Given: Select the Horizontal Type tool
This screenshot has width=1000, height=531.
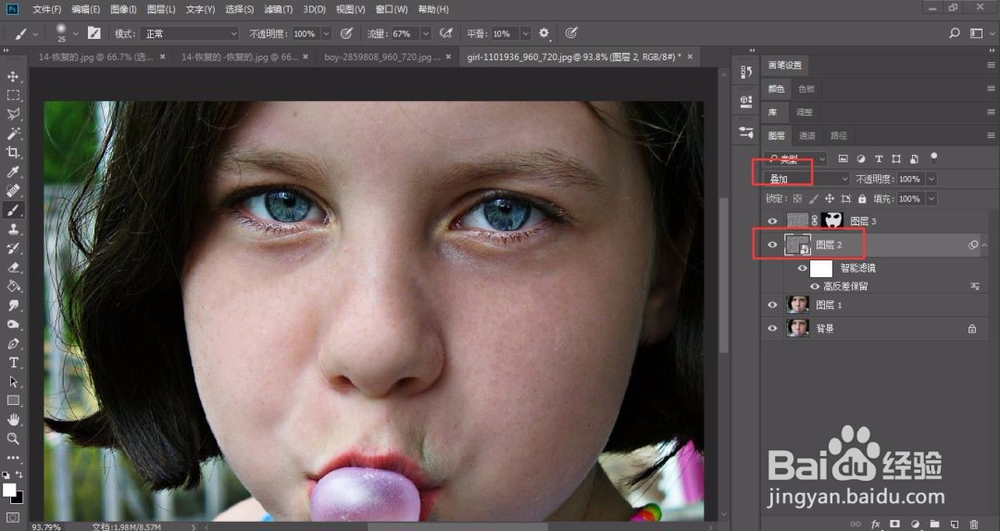Looking at the screenshot, I should [13, 363].
